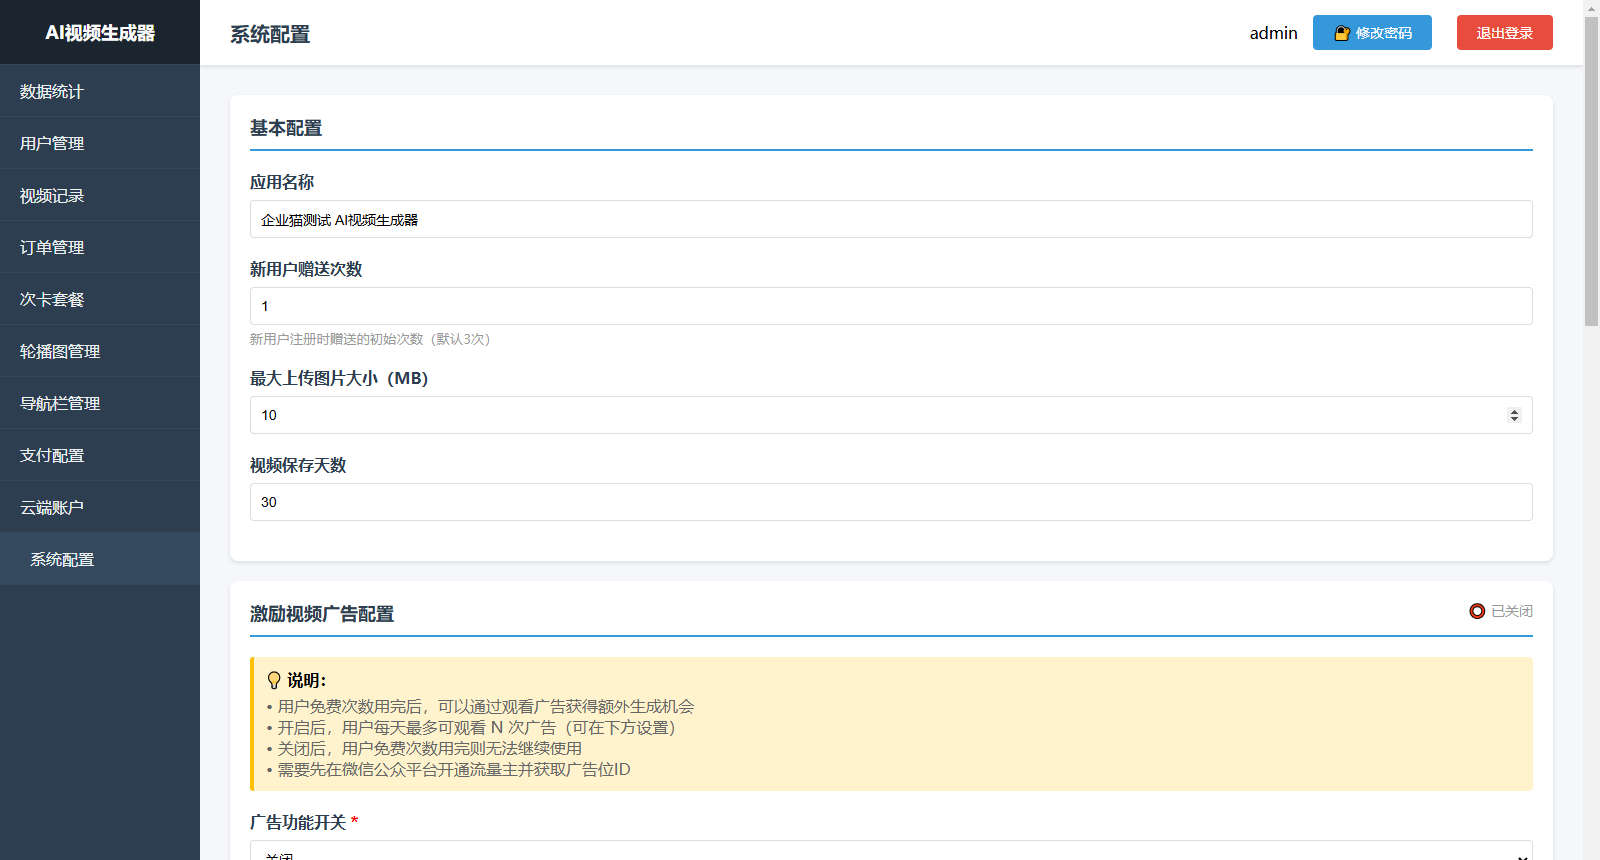Click the AI视频生成器 sidebar title

[x=100, y=33]
